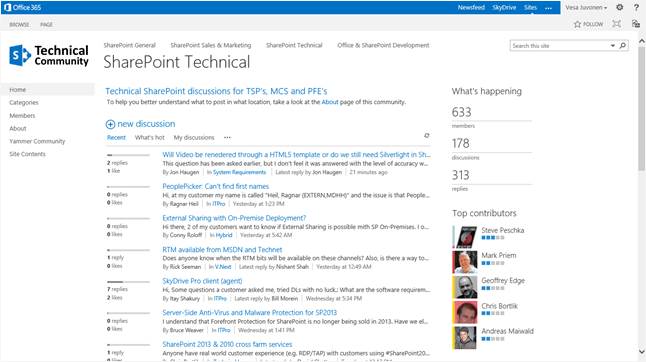The width and height of the screenshot is (646, 362).
Task: Click the Andreas Maiwald contributor name
Action: pyautogui.click(x=507, y=331)
